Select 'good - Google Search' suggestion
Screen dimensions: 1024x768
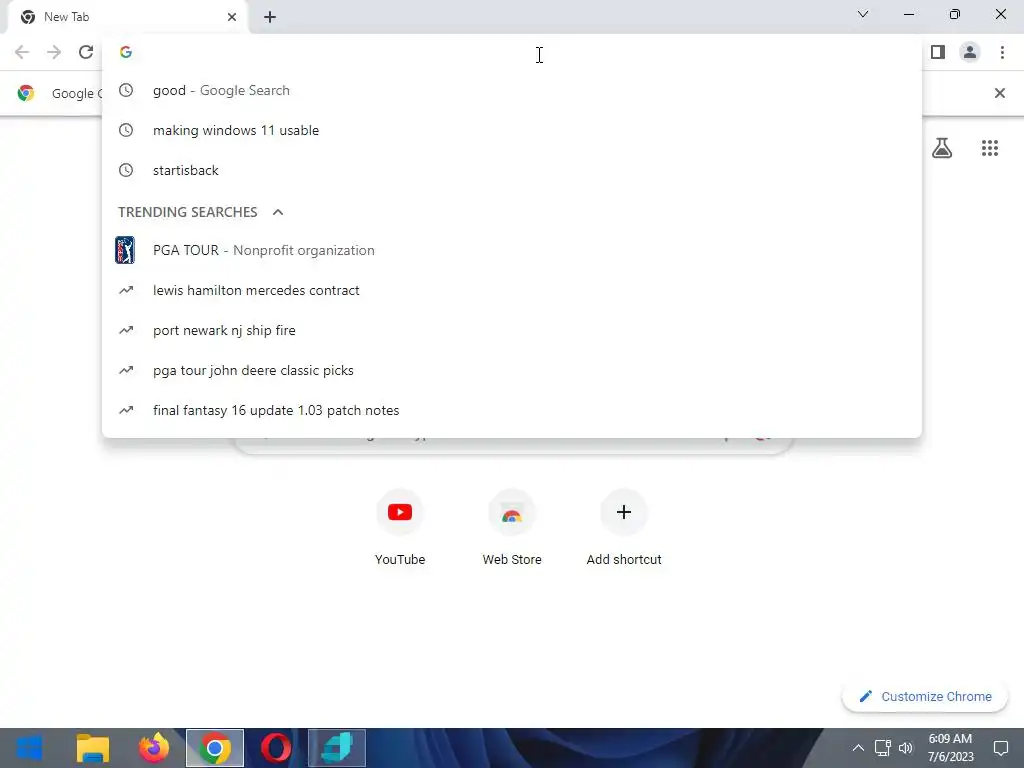pos(512,90)
